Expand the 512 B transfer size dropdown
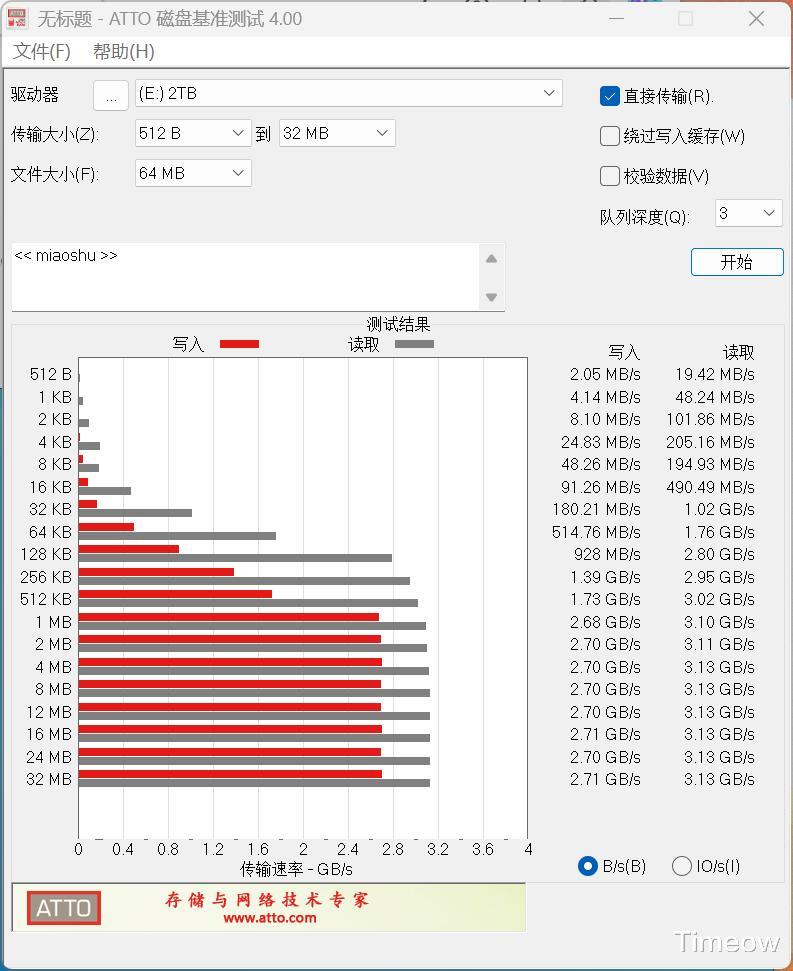Image resolution: width=793 pixels, height=971 pixels. click(193, 133)
